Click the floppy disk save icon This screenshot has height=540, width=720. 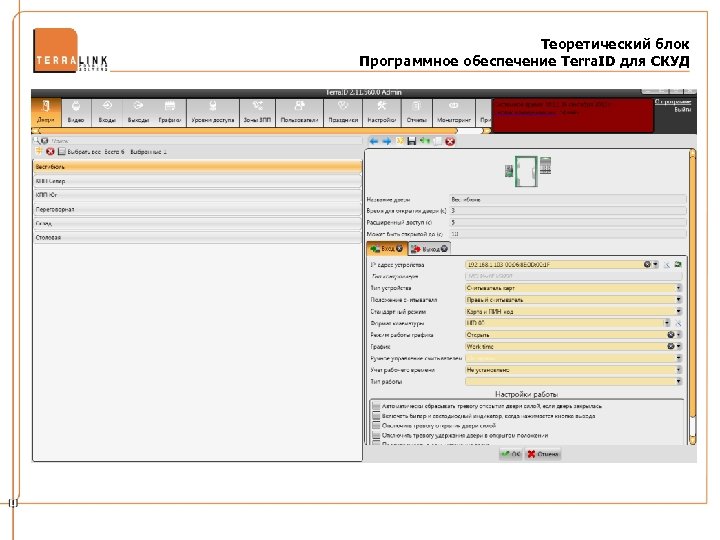(x=411, y=141)
